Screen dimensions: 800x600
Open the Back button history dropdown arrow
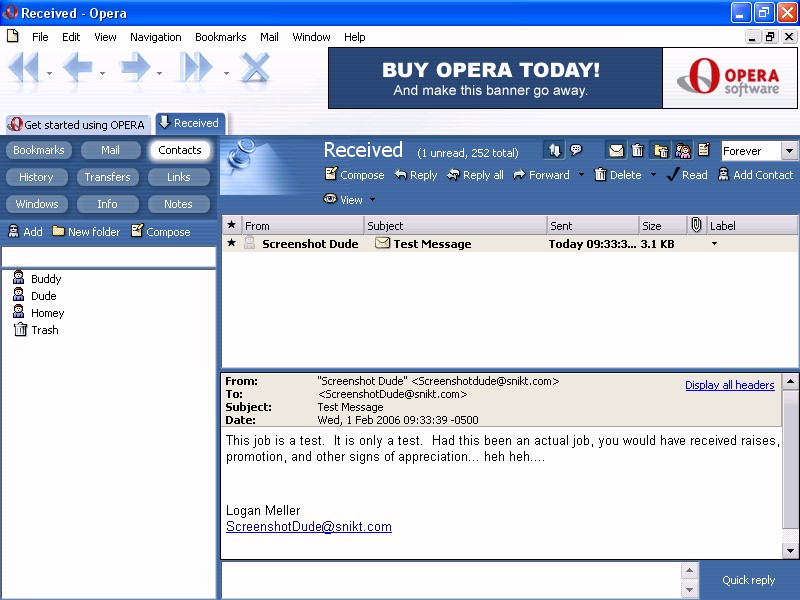[x=103, y=73]
